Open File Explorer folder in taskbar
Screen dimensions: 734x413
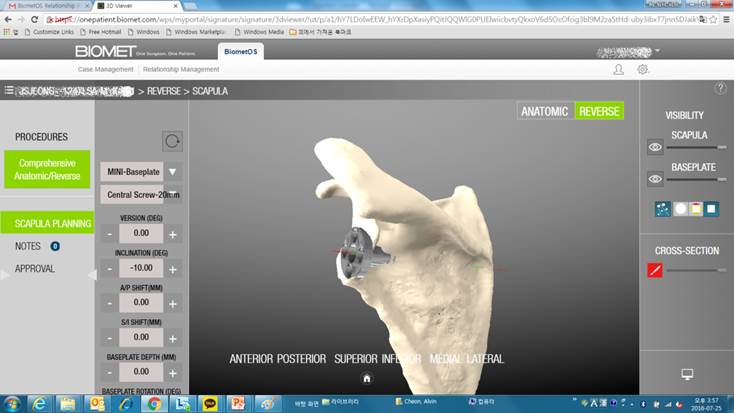pyautogui.click(x=68, y=404)
